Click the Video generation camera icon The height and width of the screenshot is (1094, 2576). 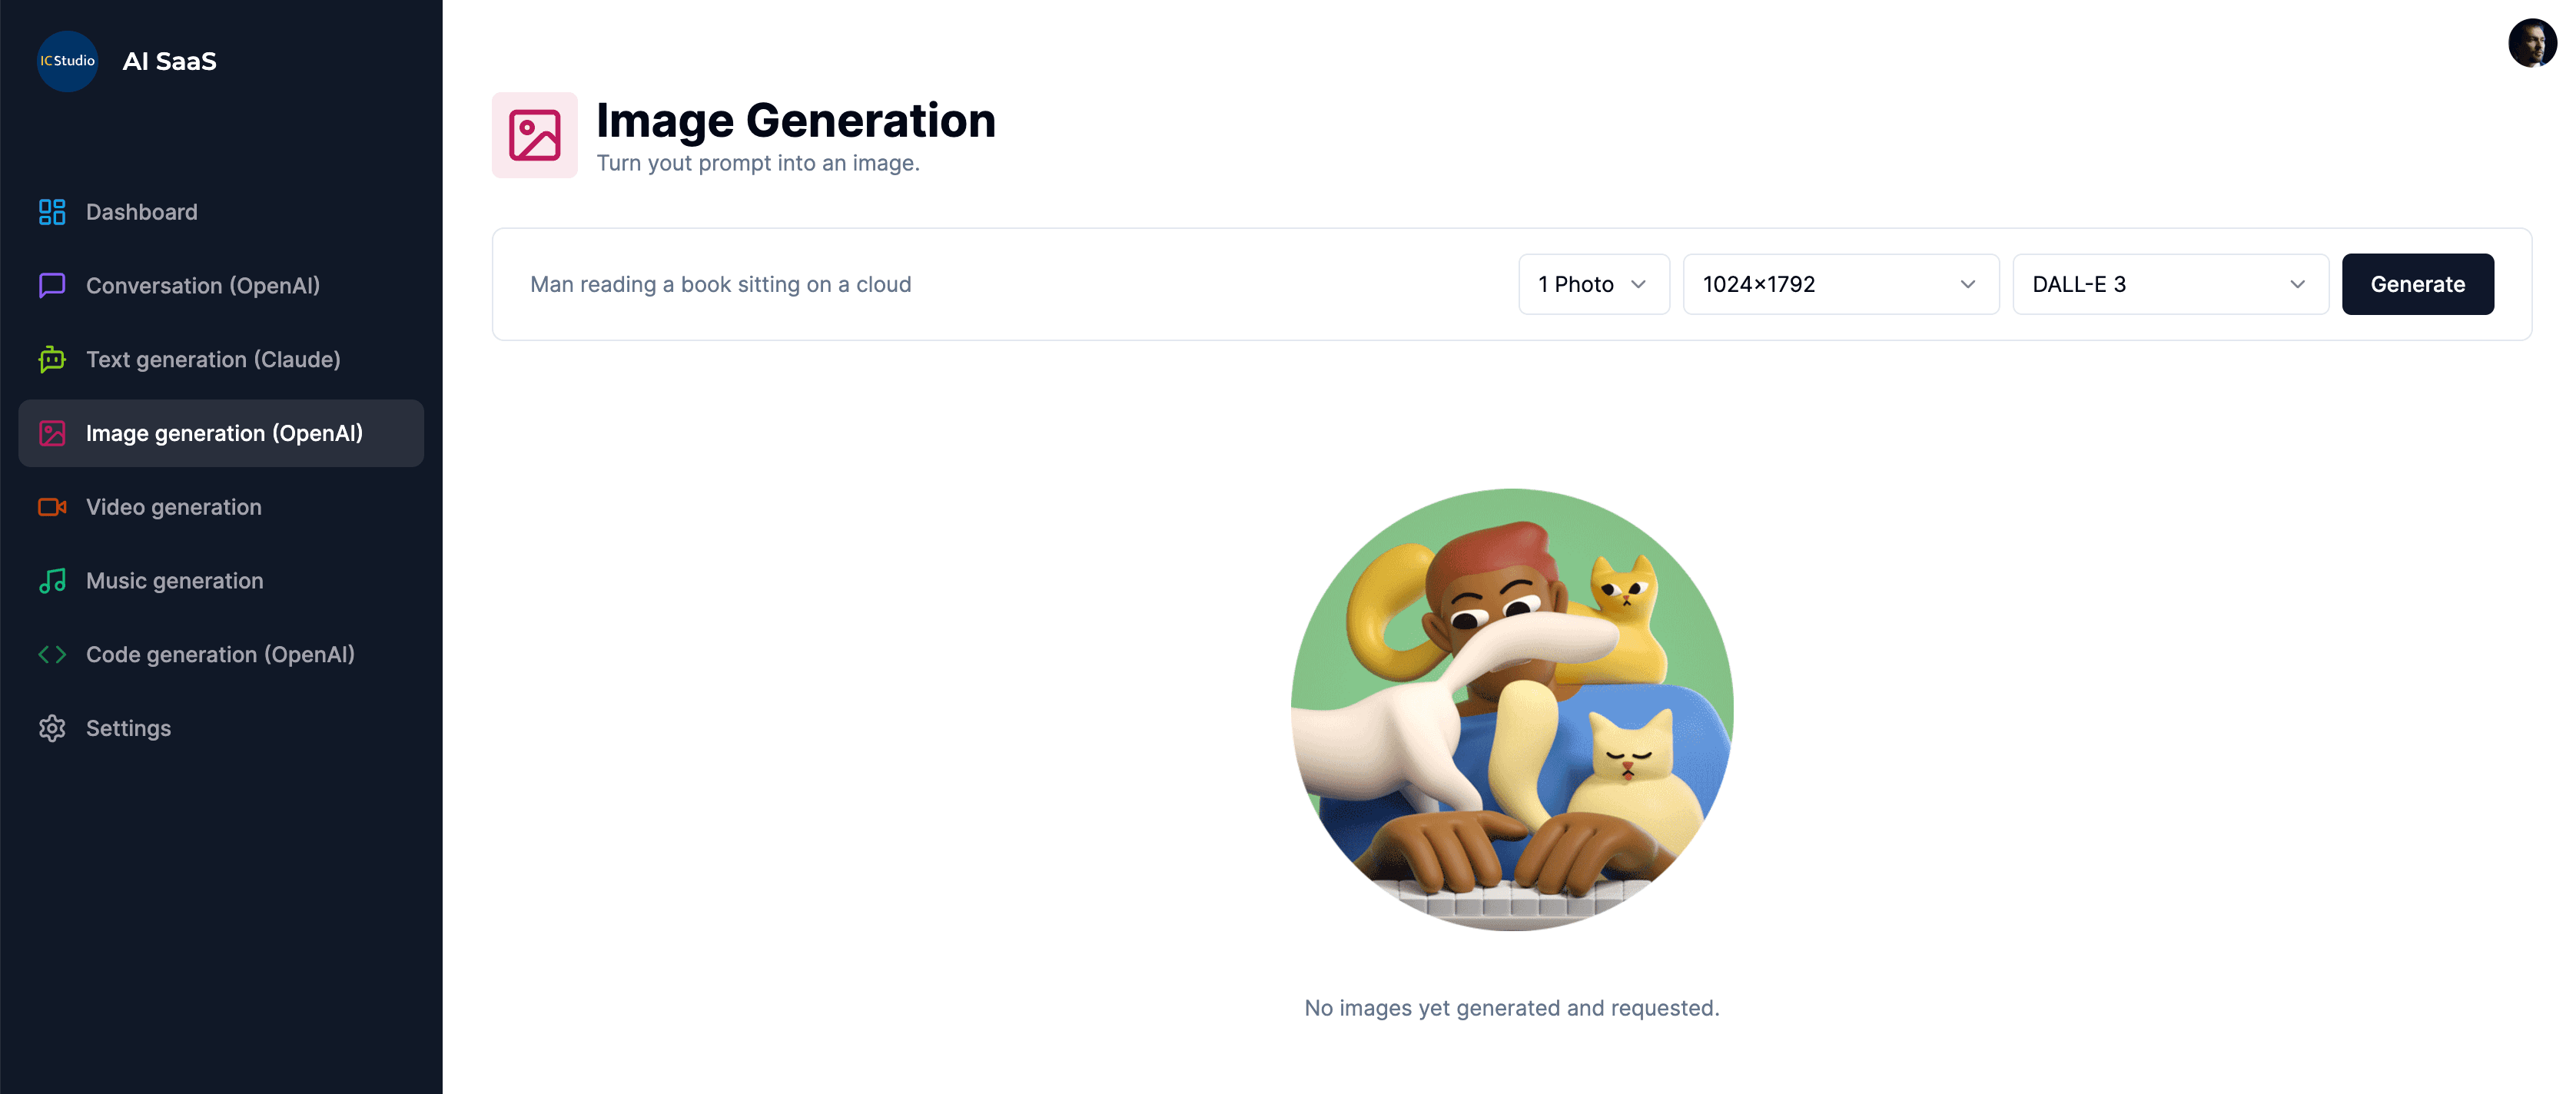[x=52, y=507]
